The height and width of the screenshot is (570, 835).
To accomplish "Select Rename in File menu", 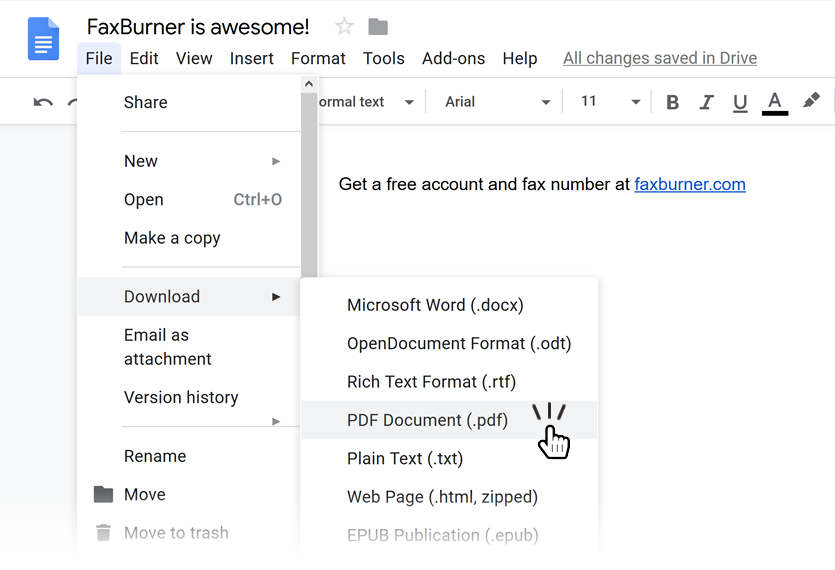I will click(189, 456).
